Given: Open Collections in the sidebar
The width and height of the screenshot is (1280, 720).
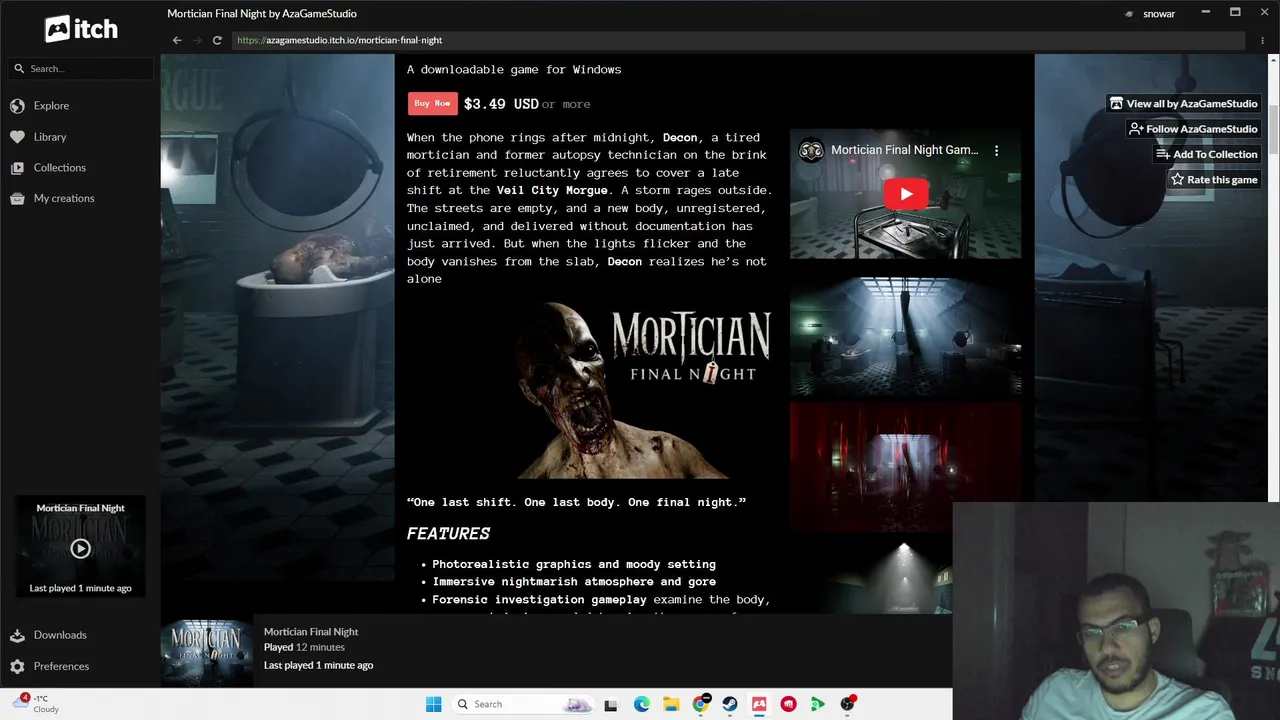Looking at the screenshot, I should [60, 168].
